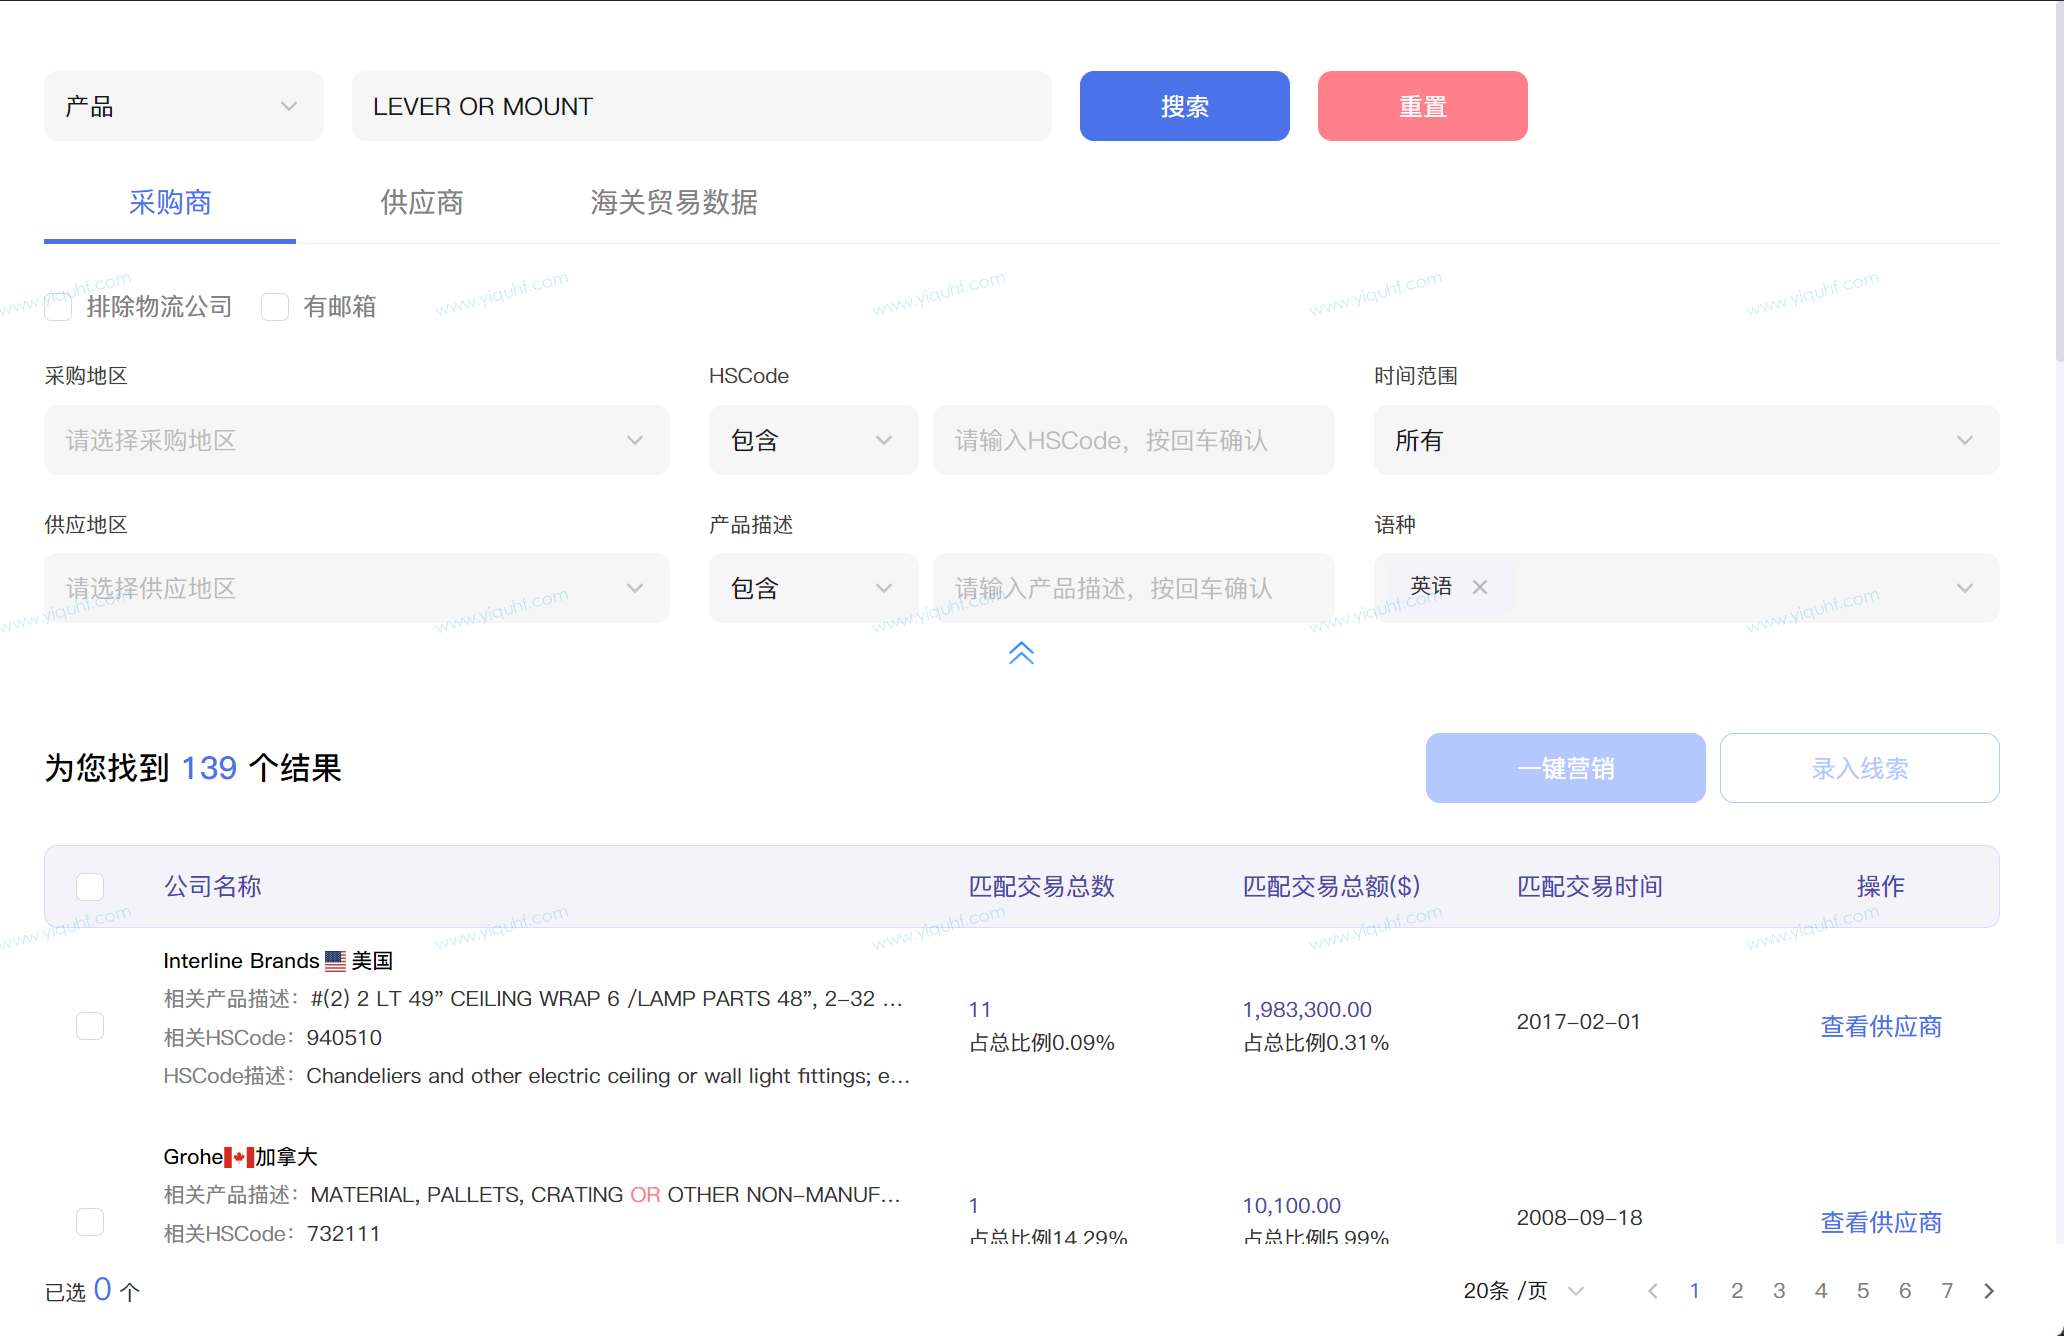Open the 产品 search type dropdown
The width and height of the screenshot is (2064, 1336).
click(183, 106)
